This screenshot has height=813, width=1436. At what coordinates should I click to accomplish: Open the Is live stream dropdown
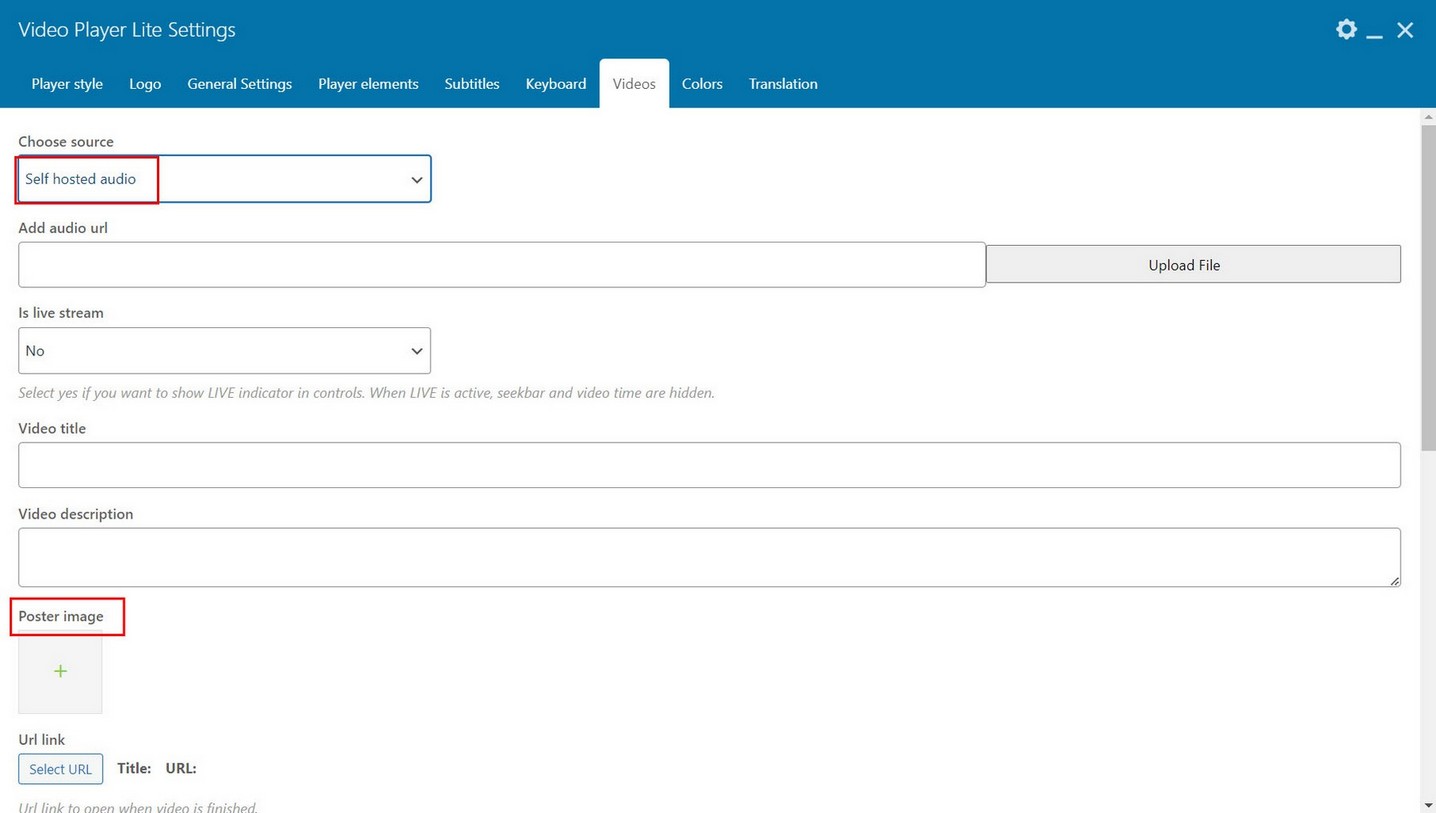[224, 351]
